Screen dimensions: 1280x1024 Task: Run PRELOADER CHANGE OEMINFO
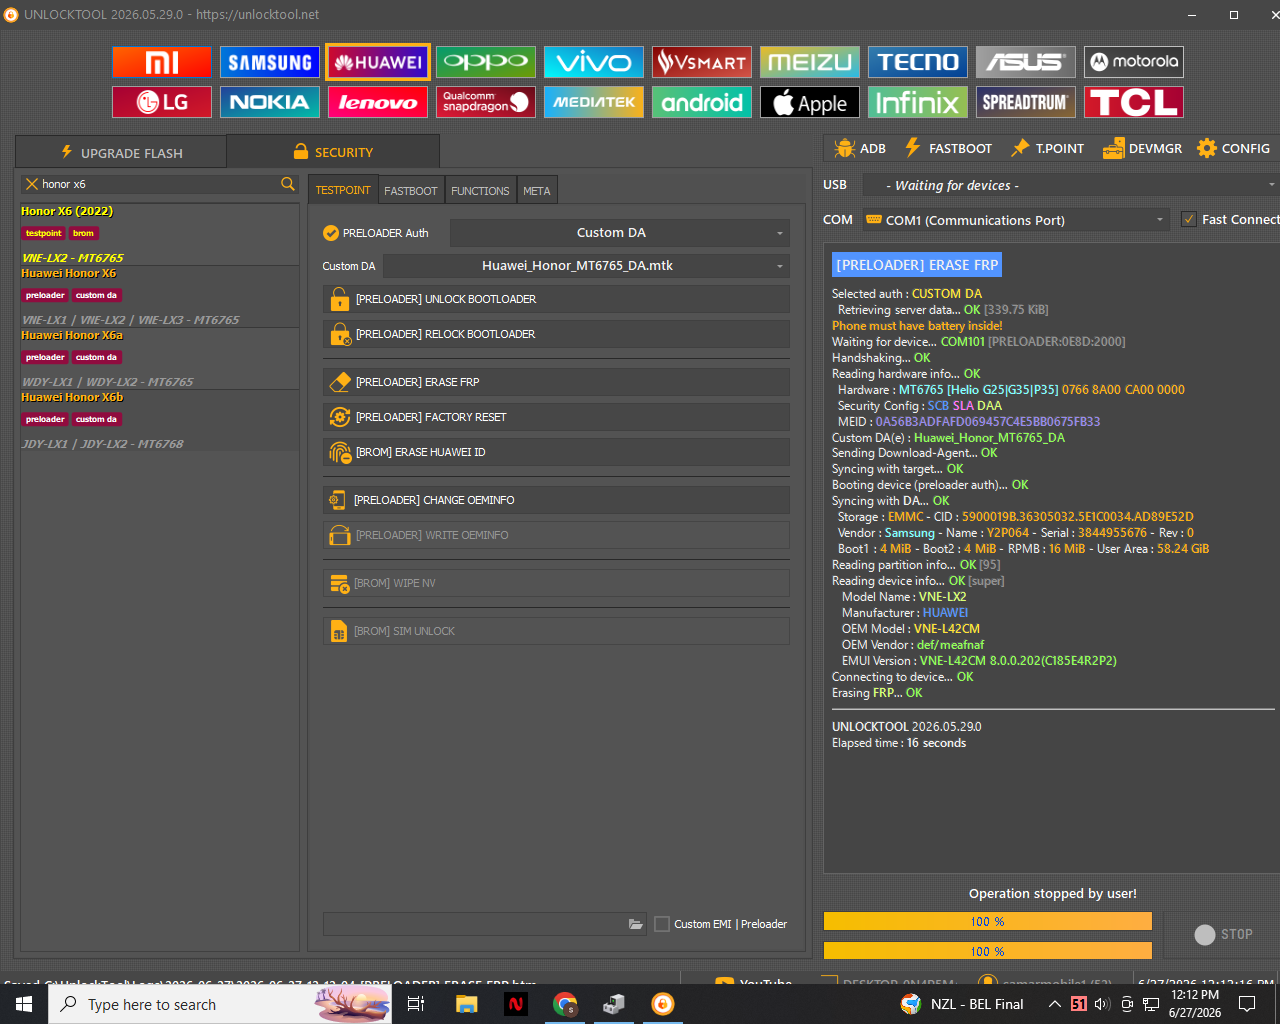(x=556, y=500)
